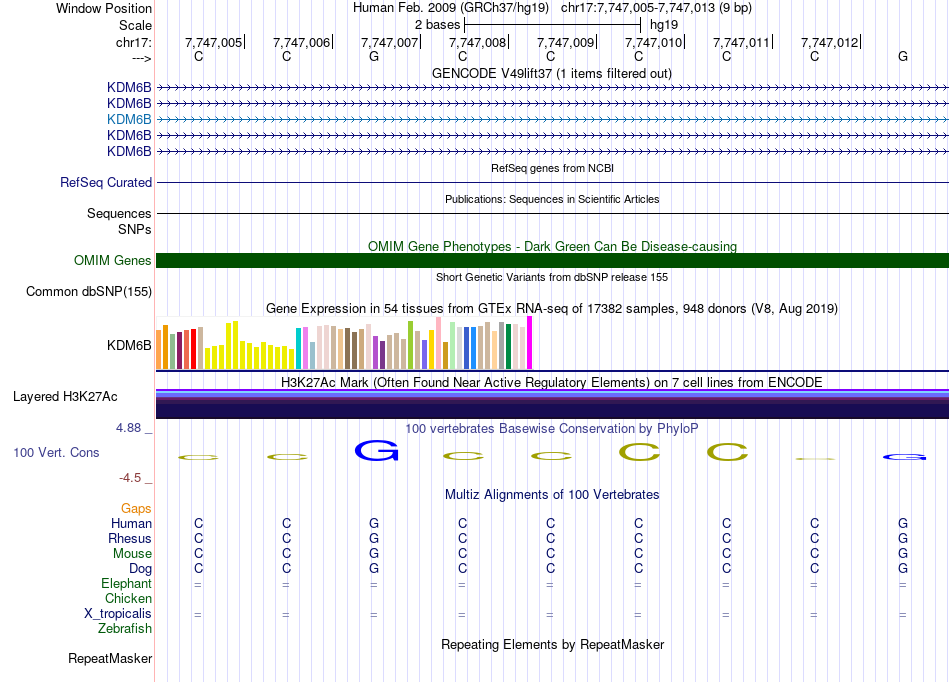Click the Mouse species label
Screen dimensions: 950x682
coord(132,554)
